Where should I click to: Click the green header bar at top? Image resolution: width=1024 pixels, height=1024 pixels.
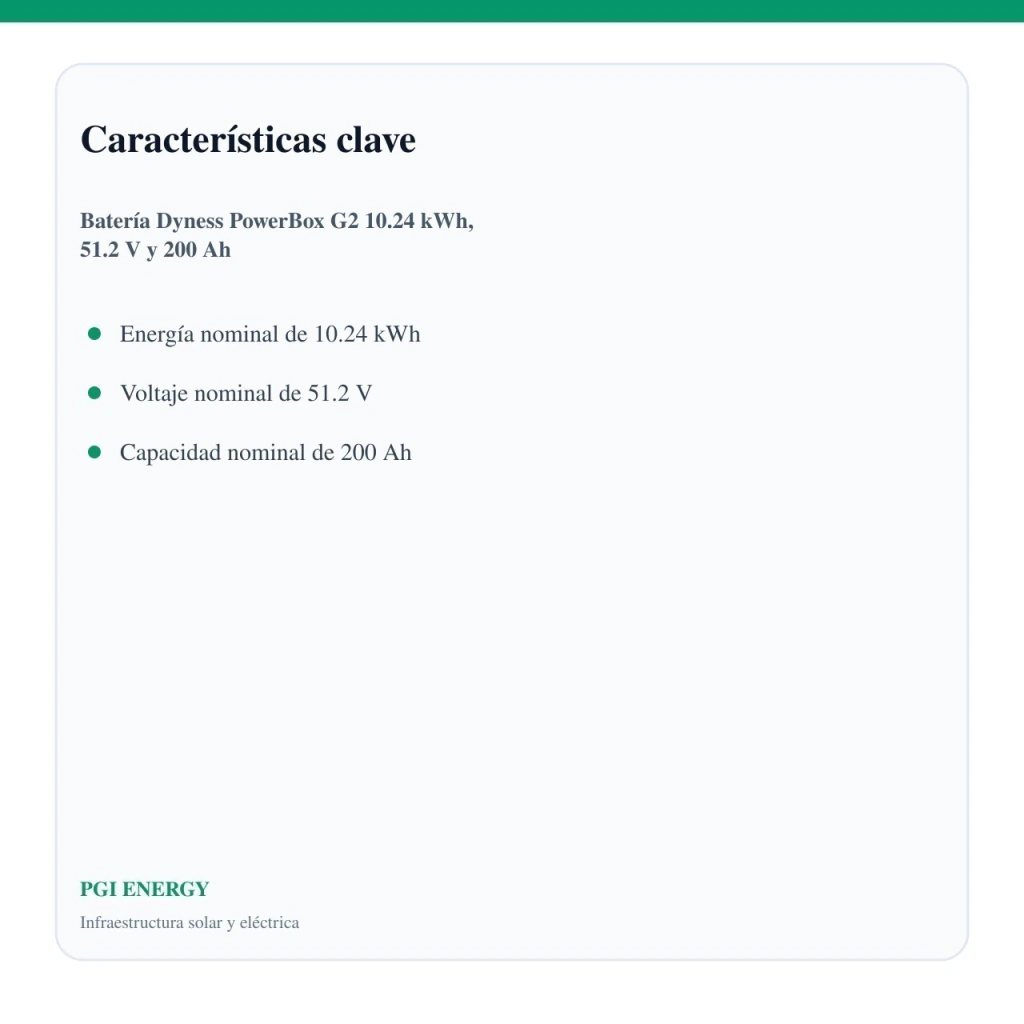tap(512, 11)
